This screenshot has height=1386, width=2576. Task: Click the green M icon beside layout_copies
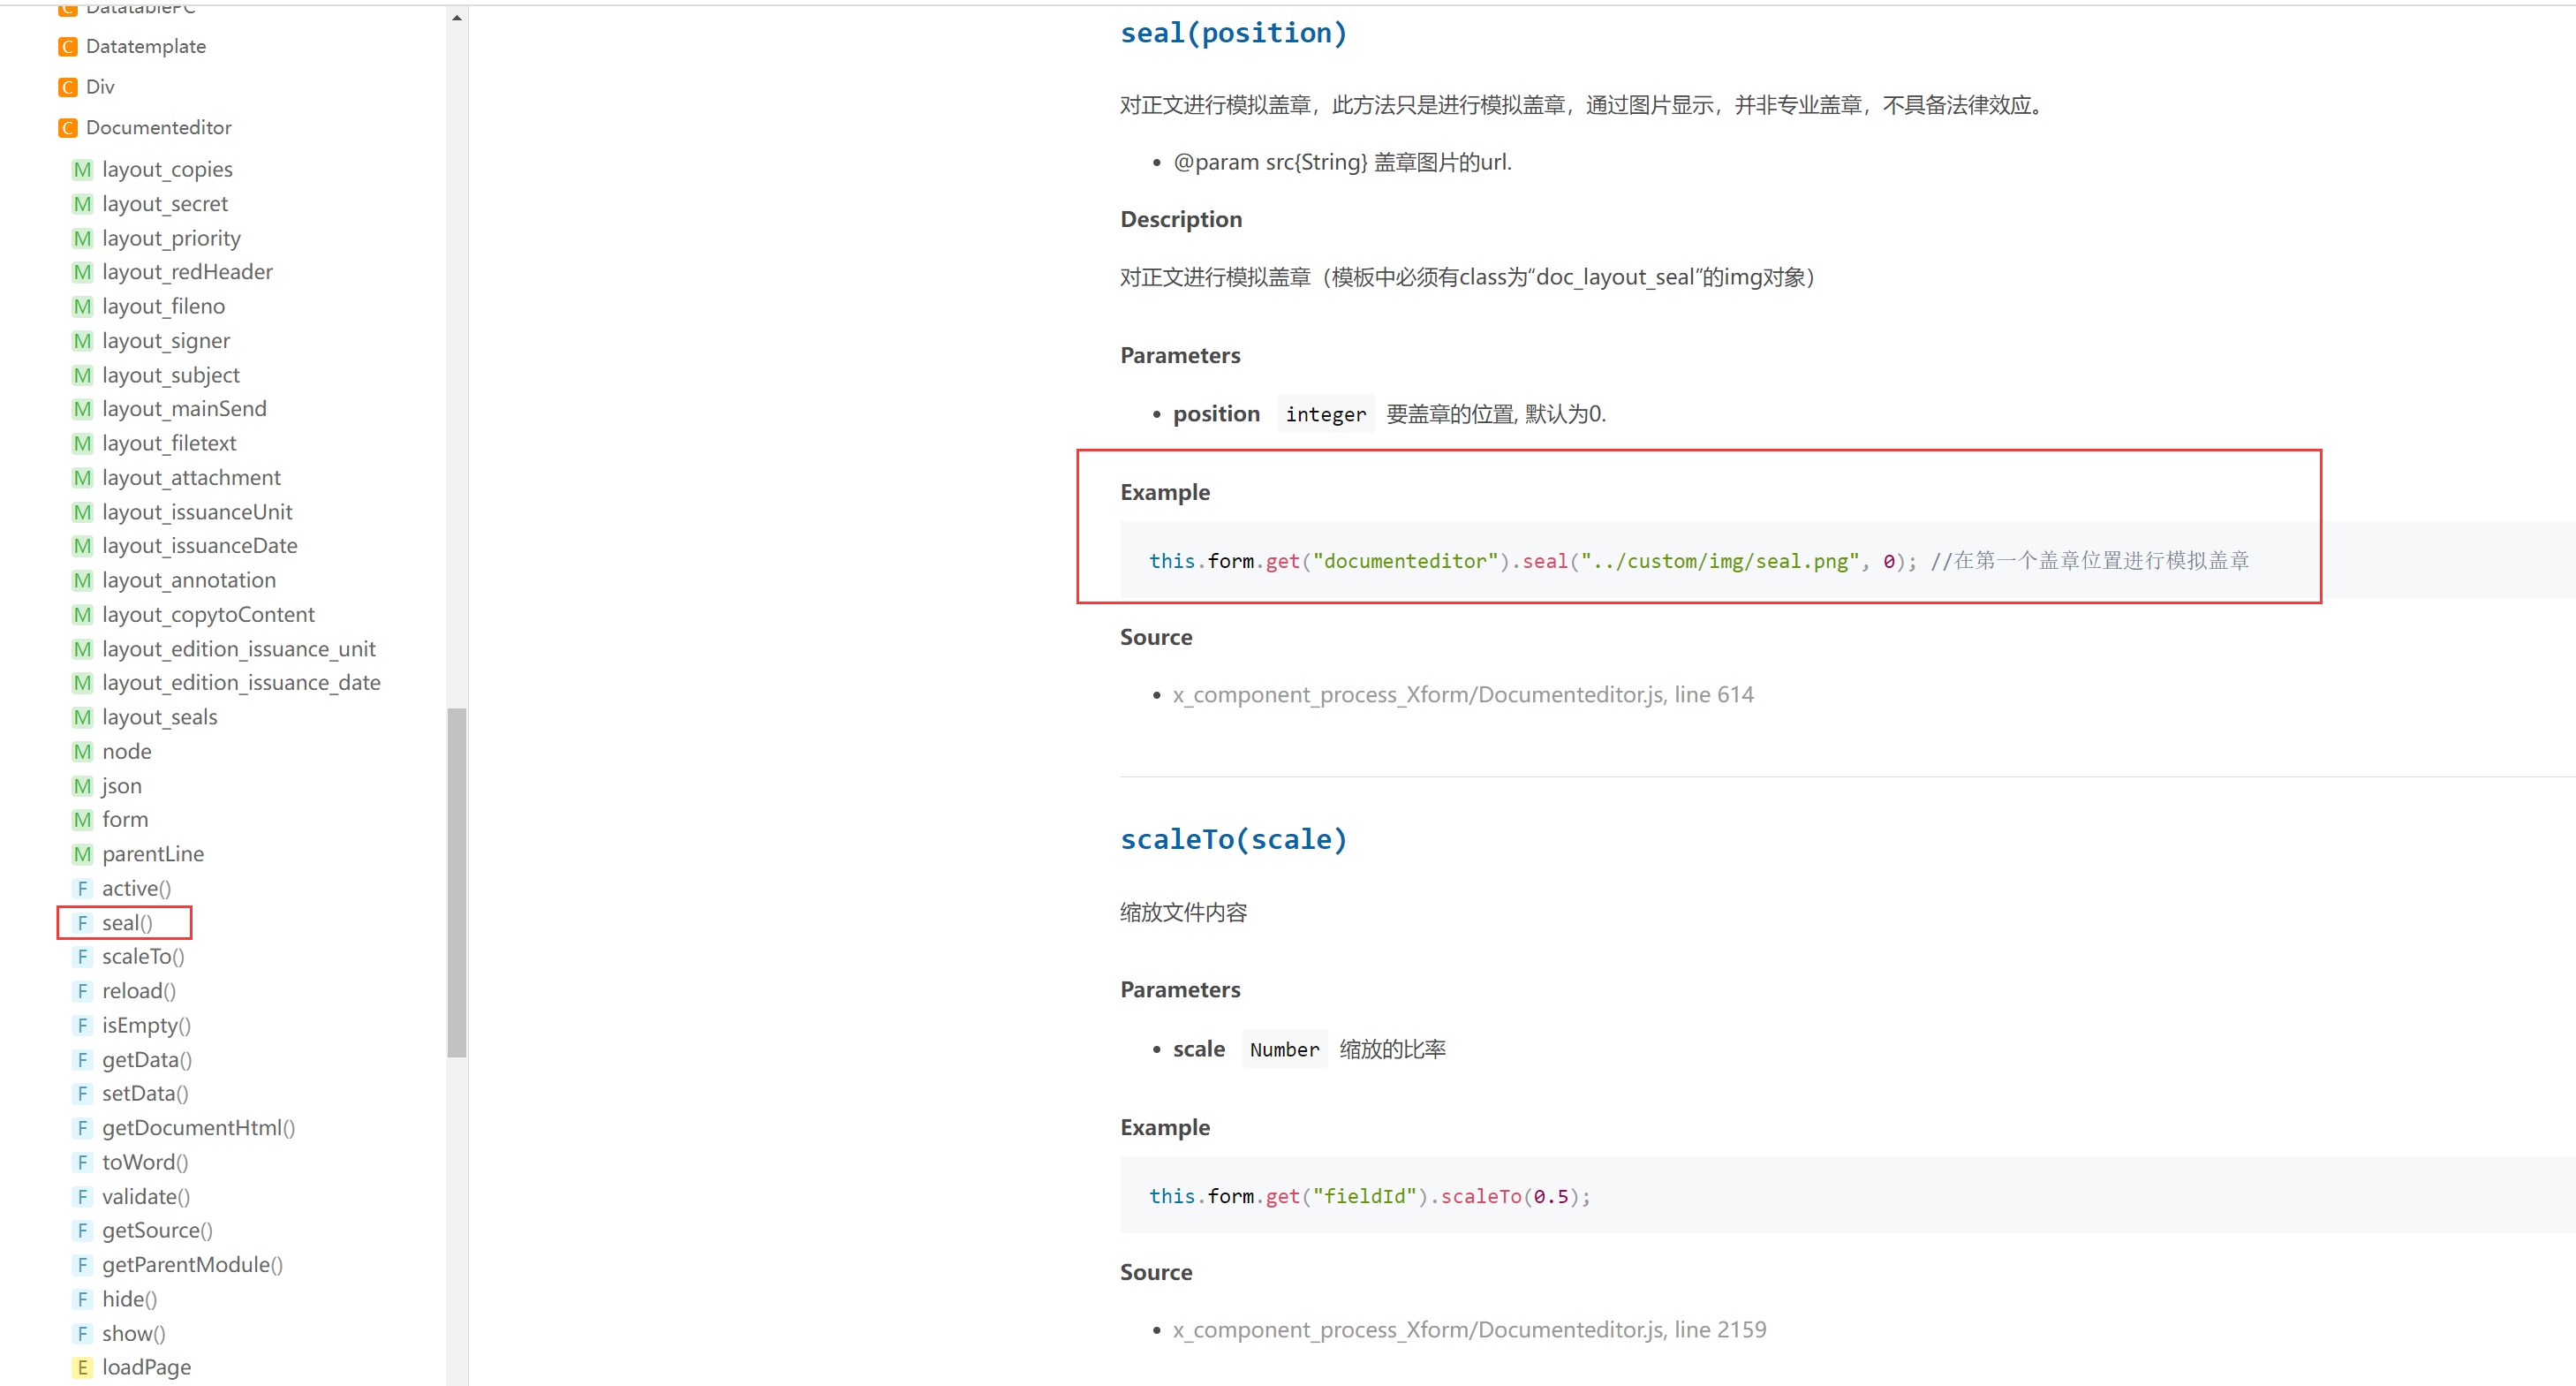tap(82, 170)
